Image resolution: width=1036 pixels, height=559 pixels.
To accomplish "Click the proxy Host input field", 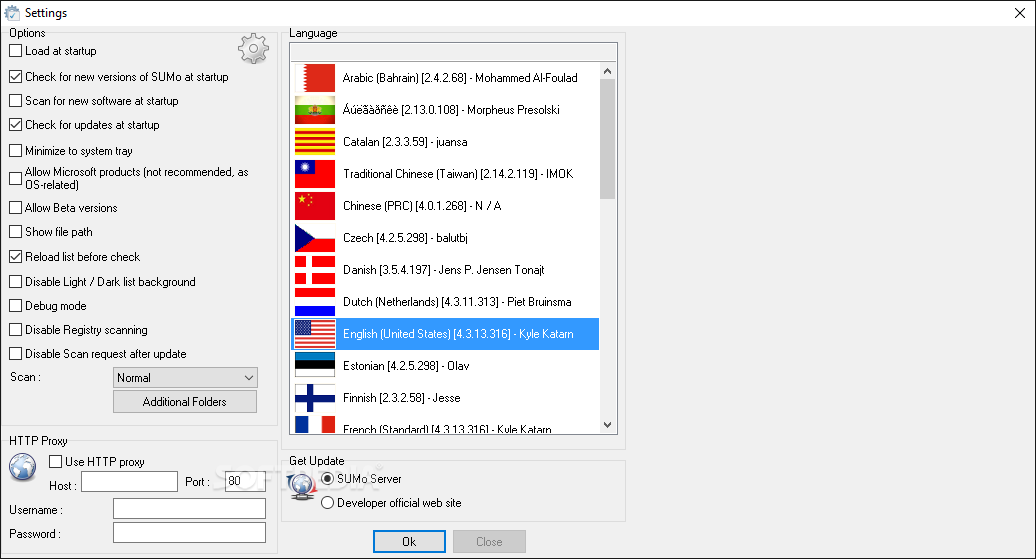I will [x=130, y=482].
